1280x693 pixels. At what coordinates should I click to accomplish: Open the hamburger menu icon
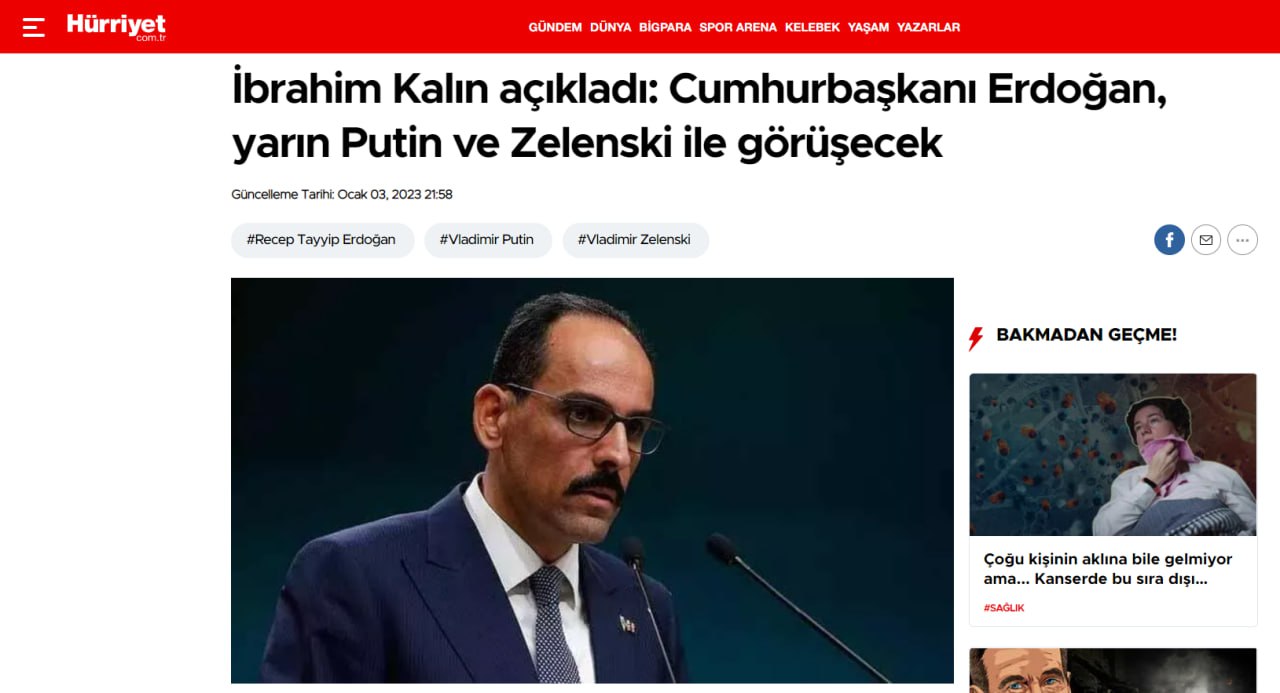(34, 27)
